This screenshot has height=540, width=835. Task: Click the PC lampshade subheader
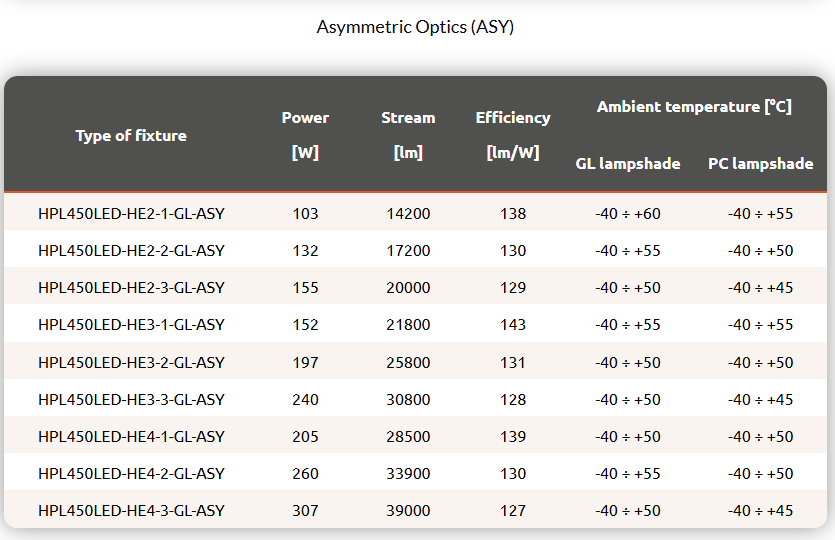tap(760, 163)
